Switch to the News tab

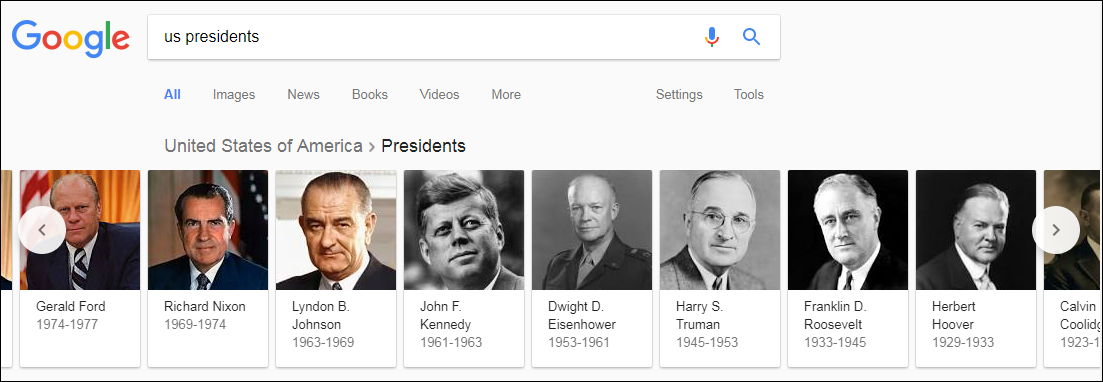pos(303,94)
